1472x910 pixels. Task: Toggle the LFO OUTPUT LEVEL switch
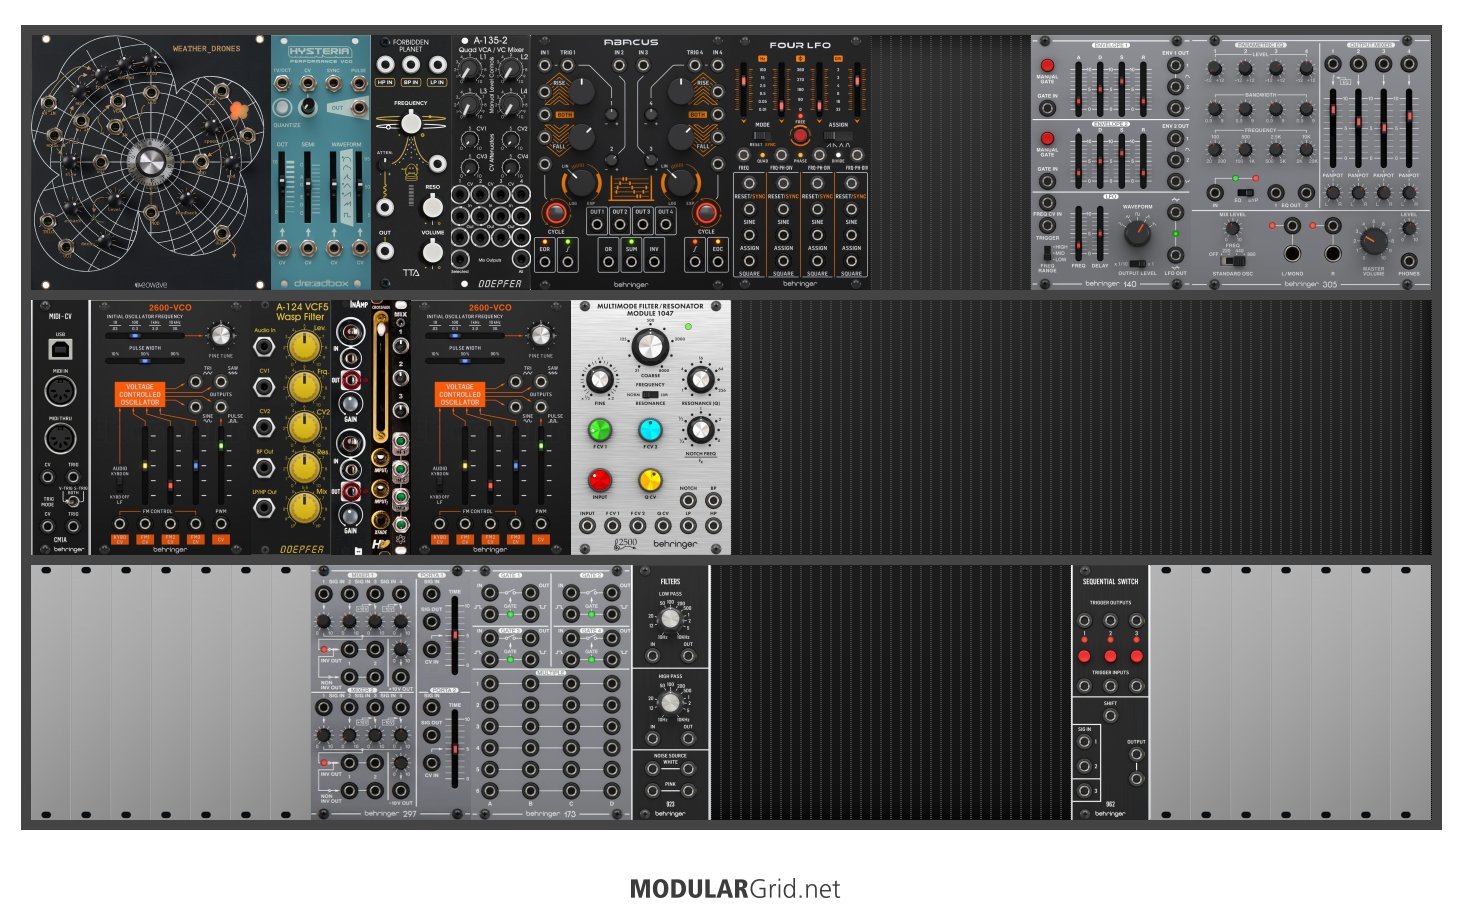[x=1137, y=264]
